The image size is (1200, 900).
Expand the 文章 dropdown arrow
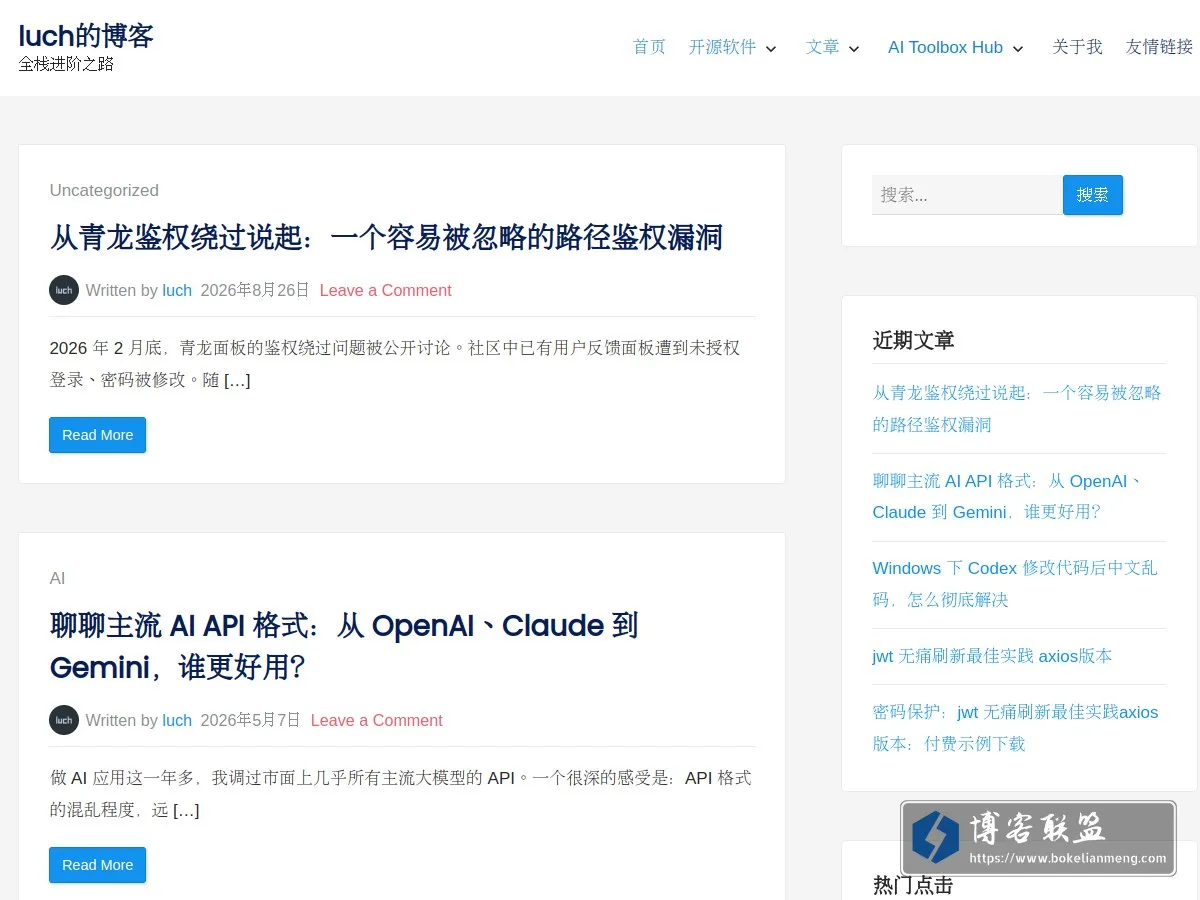(x=854, y=48)
